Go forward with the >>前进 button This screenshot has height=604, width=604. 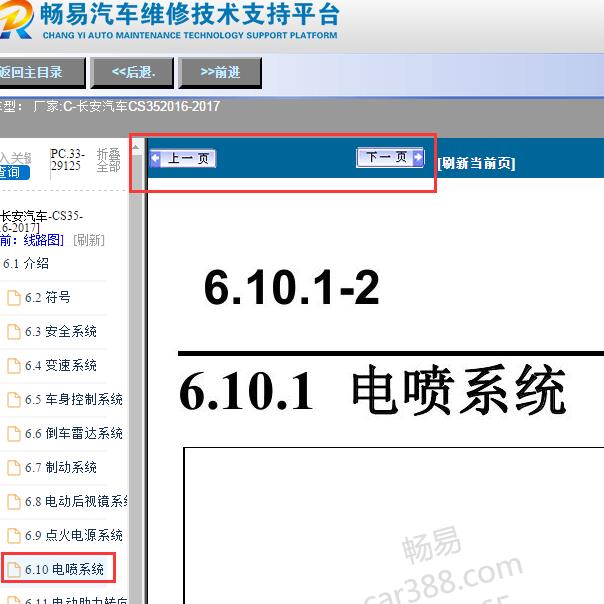pyautogui.click(x=220, y=72)
